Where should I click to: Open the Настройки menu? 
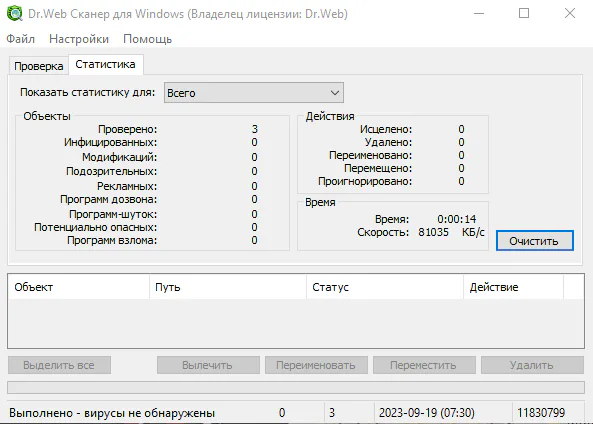coord(79,39)
